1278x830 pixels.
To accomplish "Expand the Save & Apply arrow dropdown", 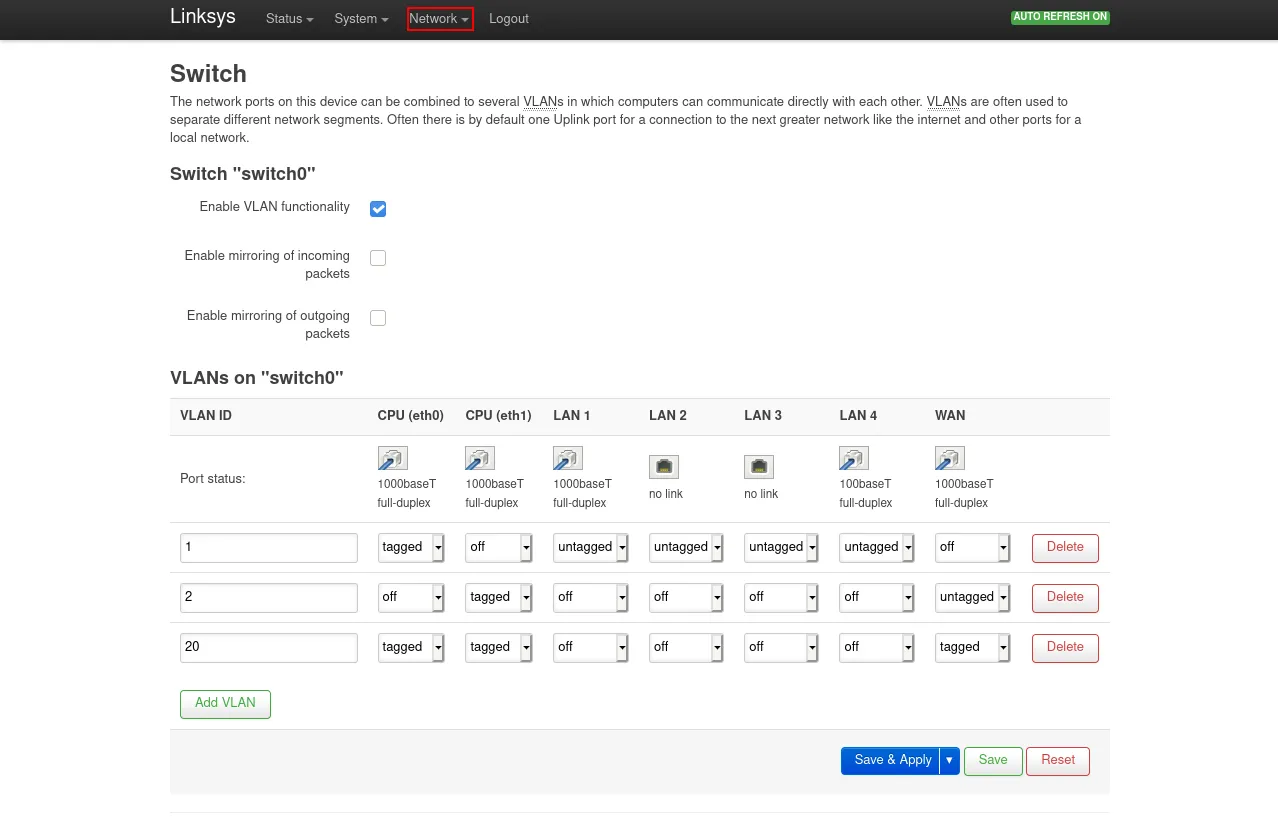I will 949,761.
